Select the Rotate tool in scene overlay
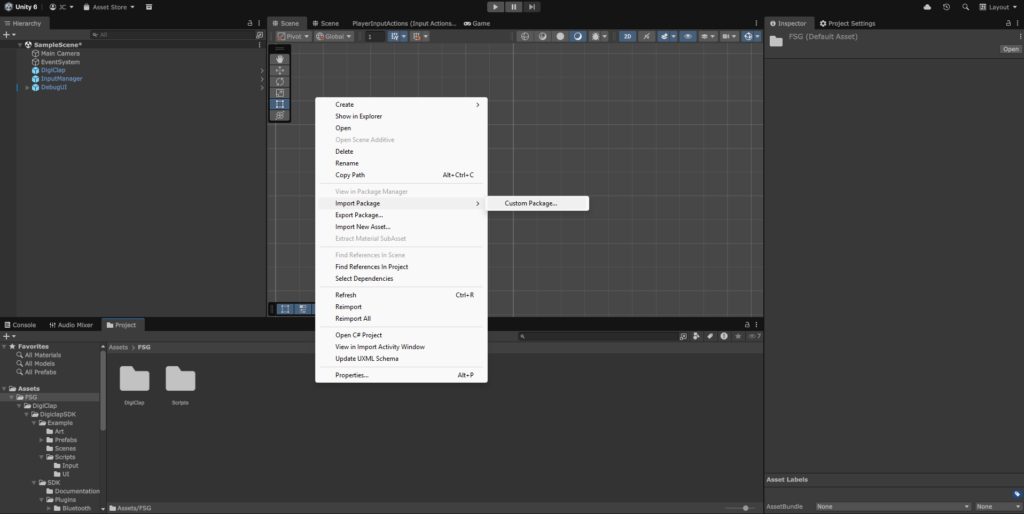Viewport: 1024px width, 514px height. click(x=281, y=82)
